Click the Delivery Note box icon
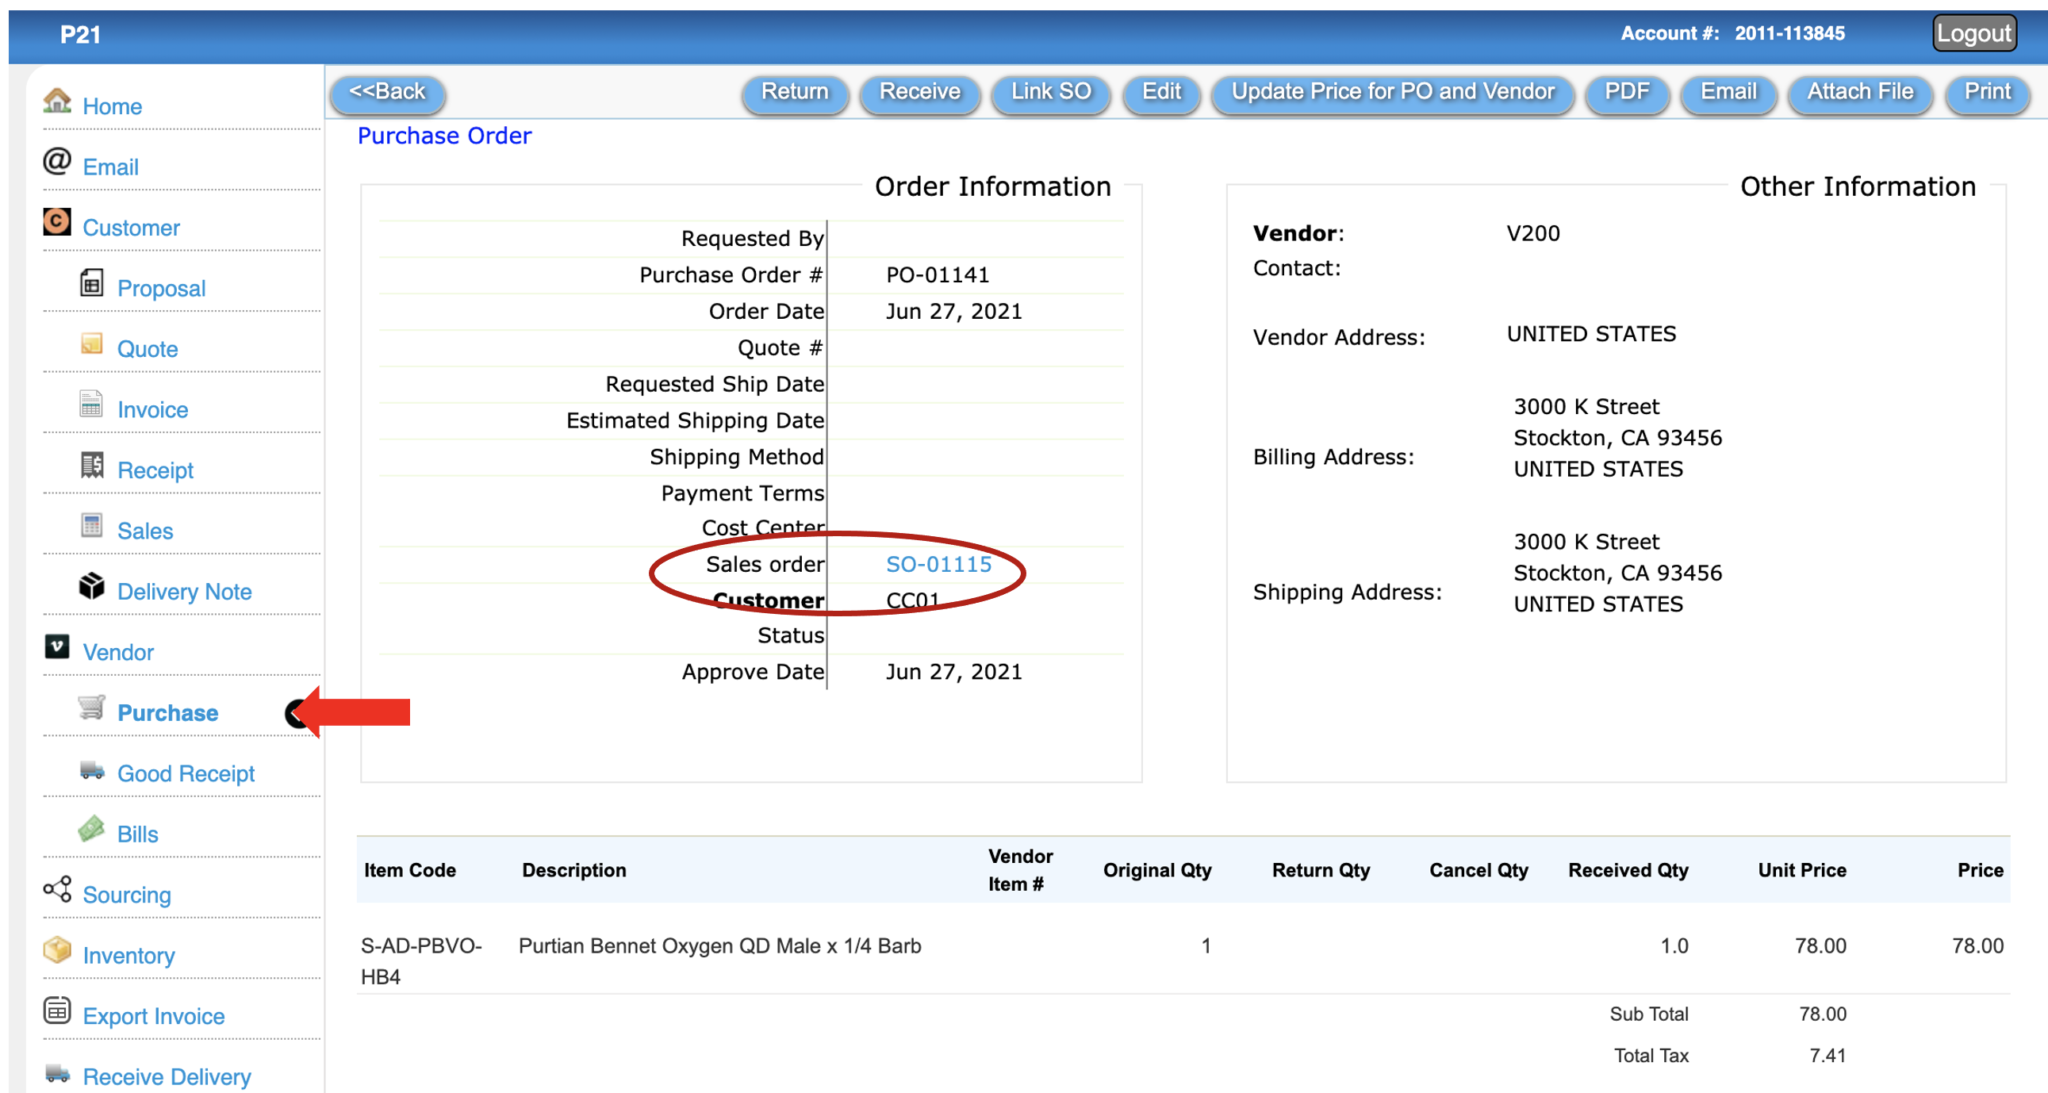Image resolution: width=2048 pixels, height=1093 pixels. 91,586
